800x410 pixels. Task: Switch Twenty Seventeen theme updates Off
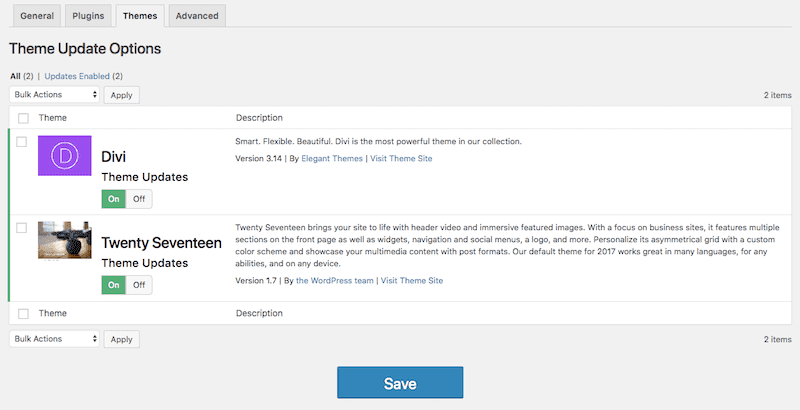[139, 285]
